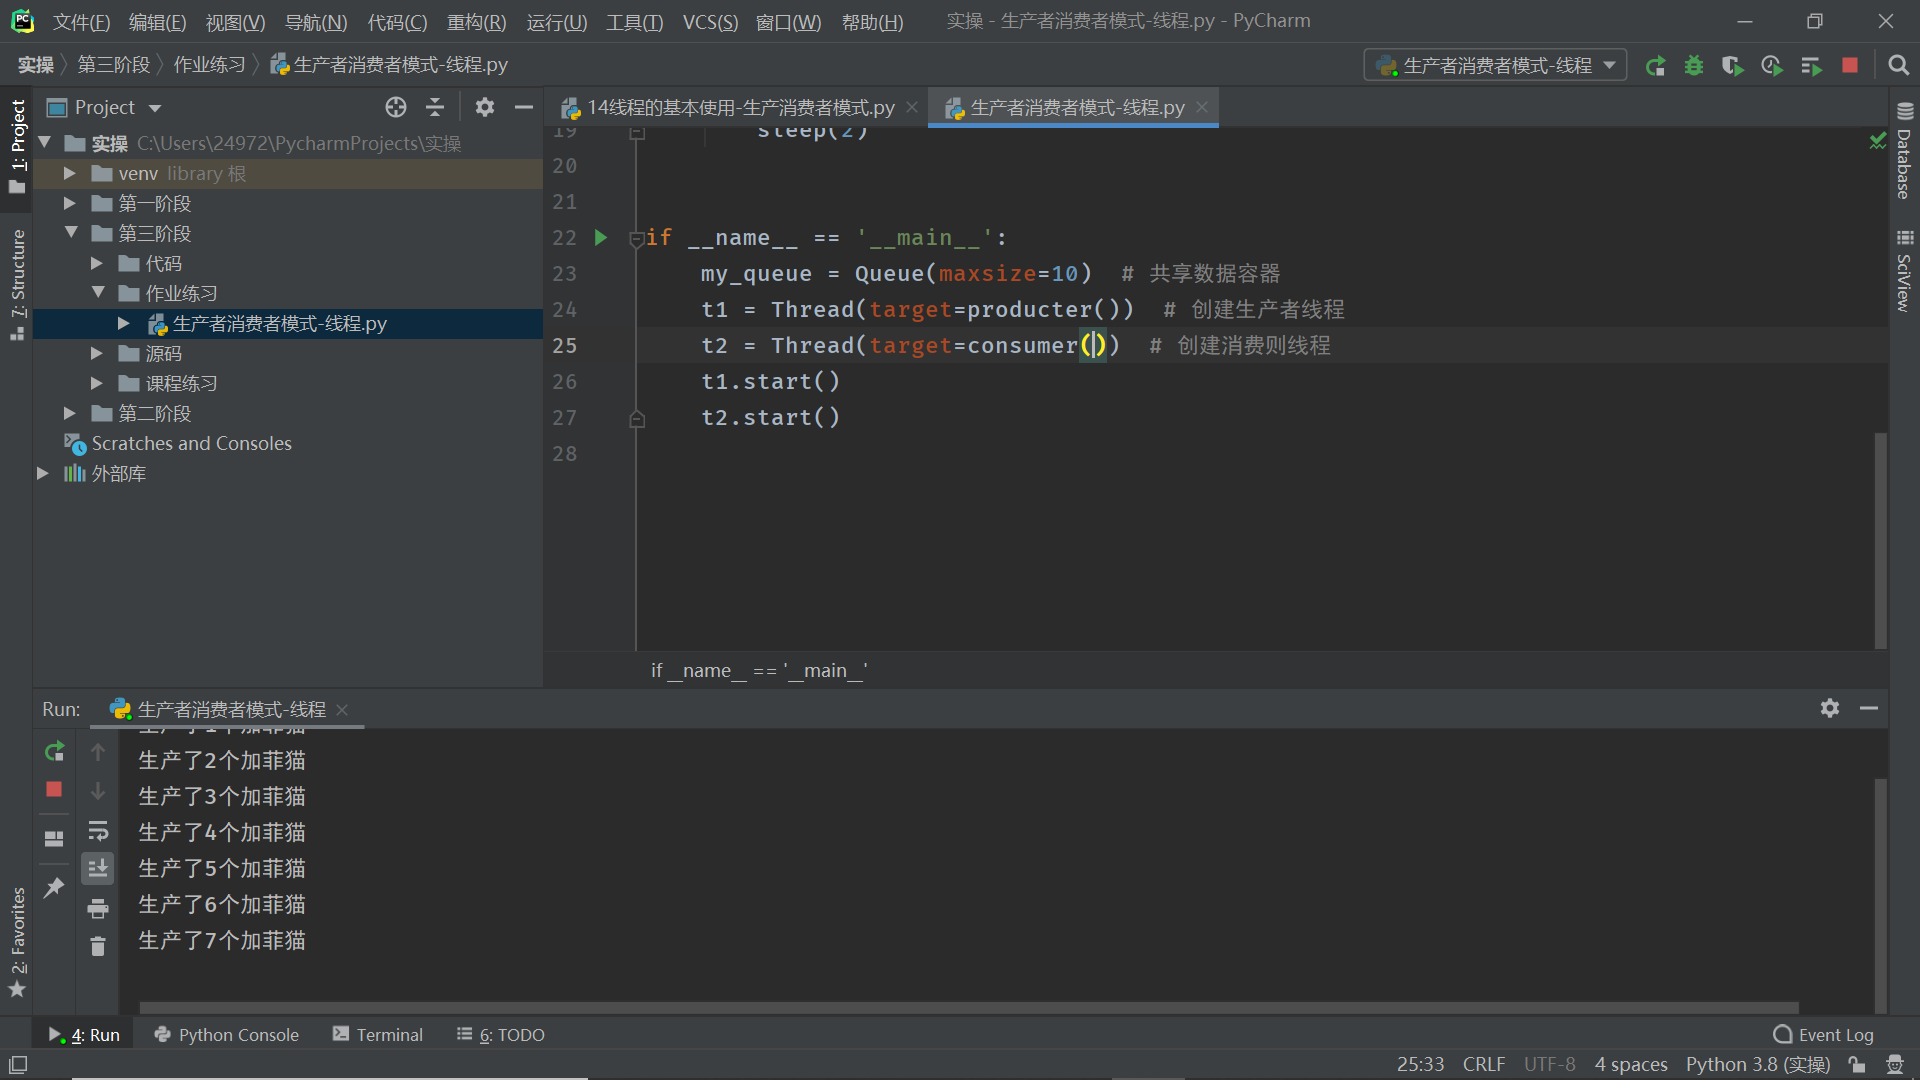
Task: Open Search Everywhere magnifier
Action: coord(1898,66)
